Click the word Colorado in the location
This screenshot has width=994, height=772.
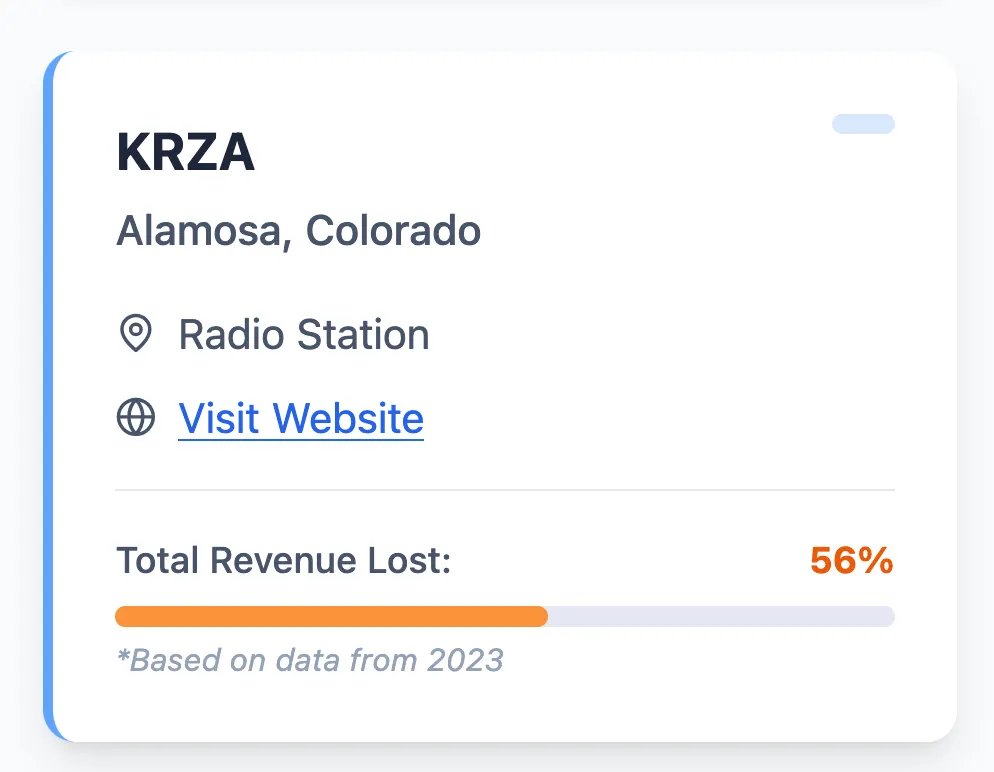[393, 231]
